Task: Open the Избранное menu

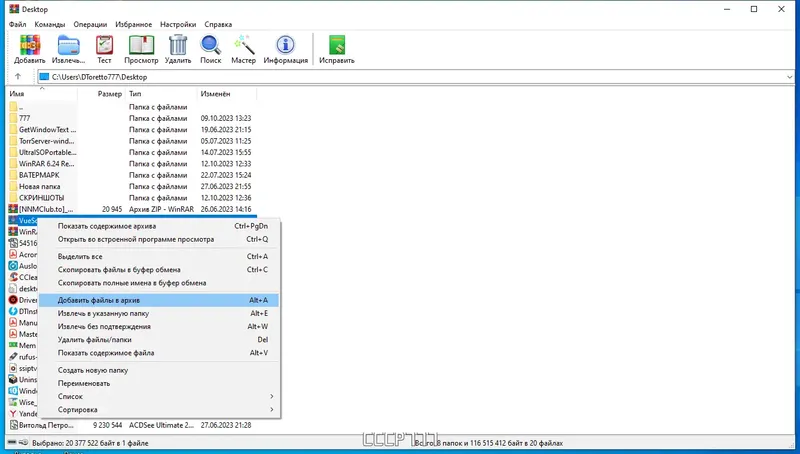Action: tap(134, 24)
